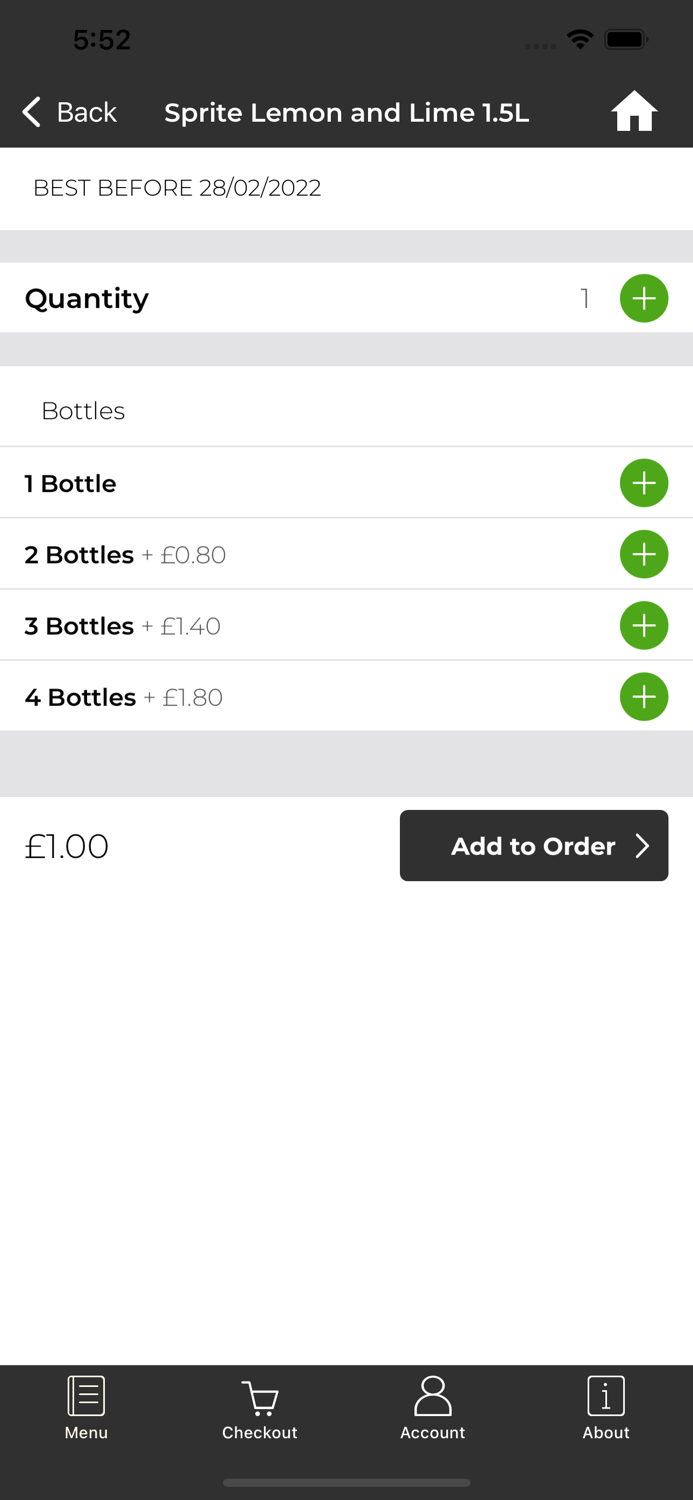Switch to the About tab
Viewport: 693px width, 1500px height.
606,1408
